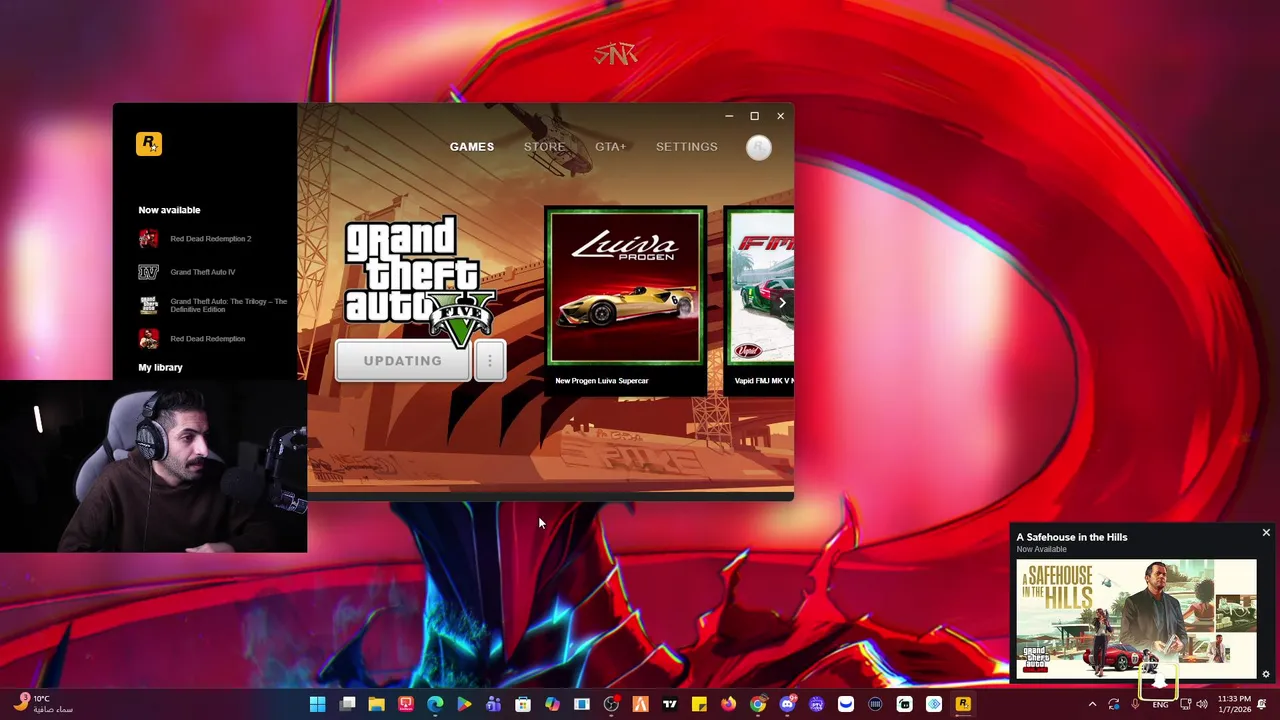This screenshot has width=1280, height=720.
Task: Open the Windows Start menu
Action: [x=318, y=704]
